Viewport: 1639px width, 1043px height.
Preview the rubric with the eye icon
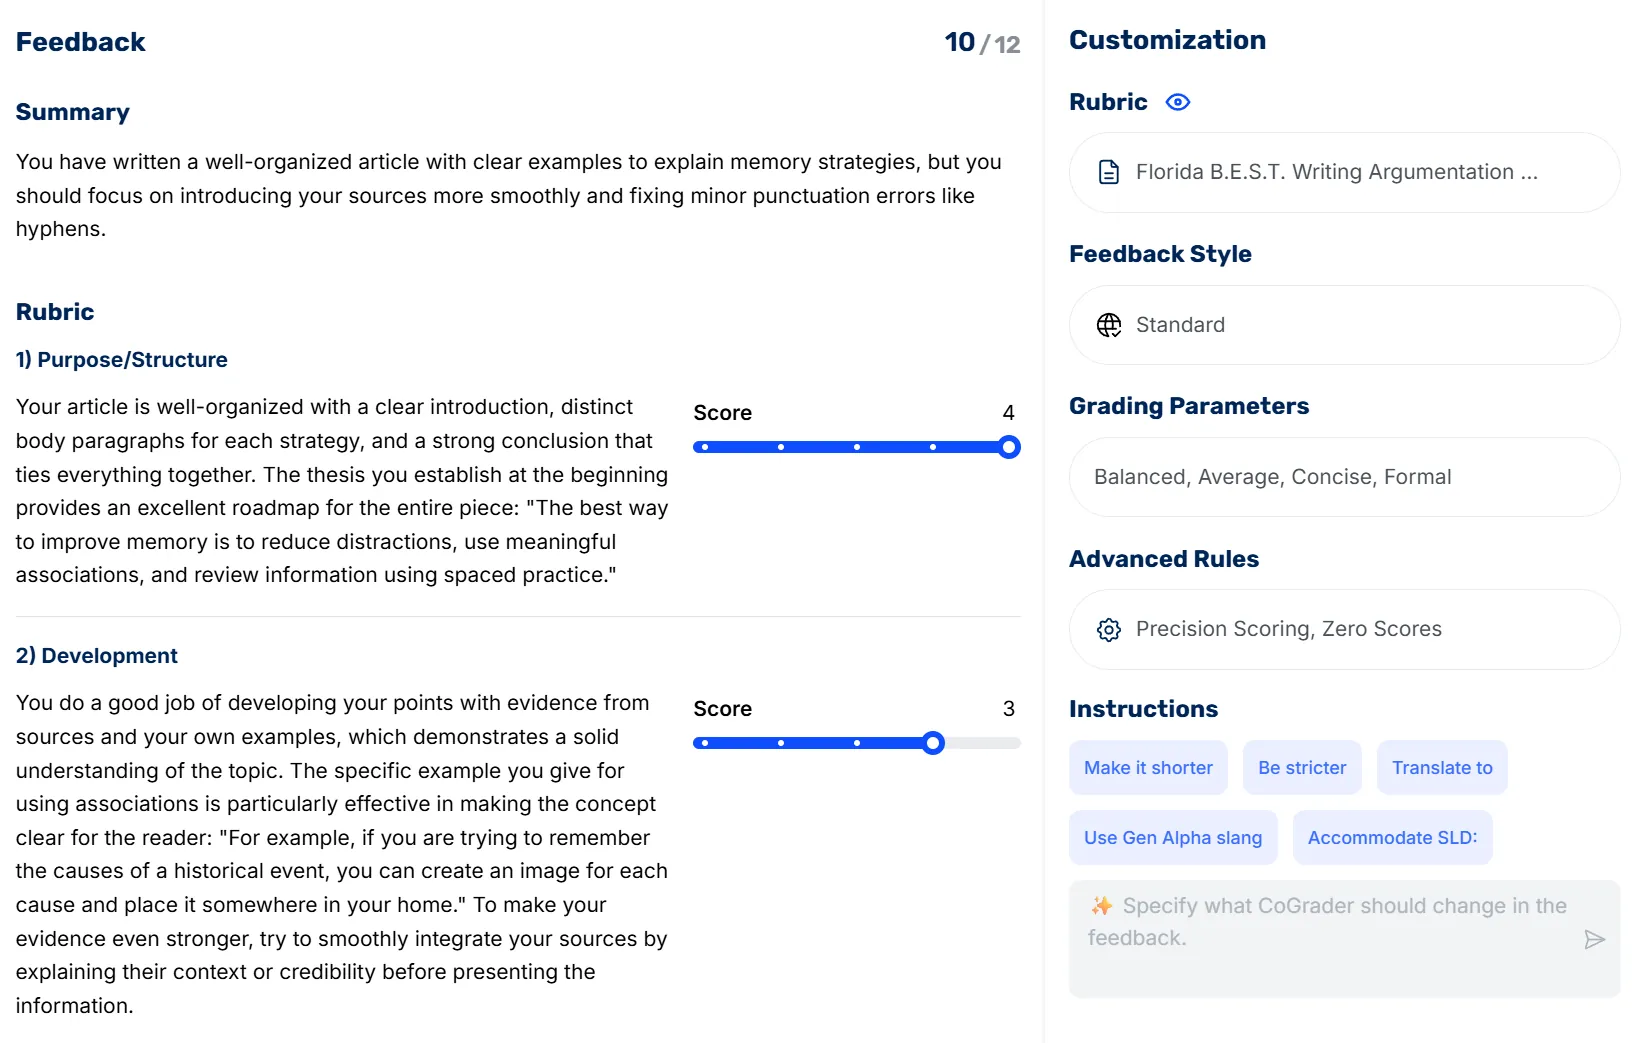[1178, 102]
